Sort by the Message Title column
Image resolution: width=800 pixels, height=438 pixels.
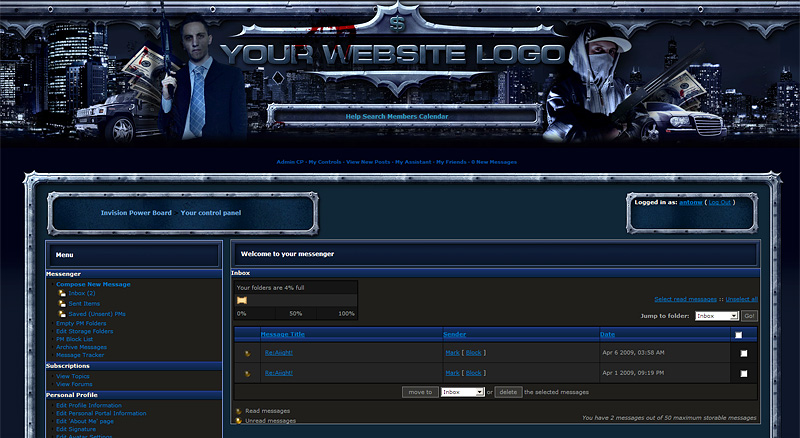[283, 334]
